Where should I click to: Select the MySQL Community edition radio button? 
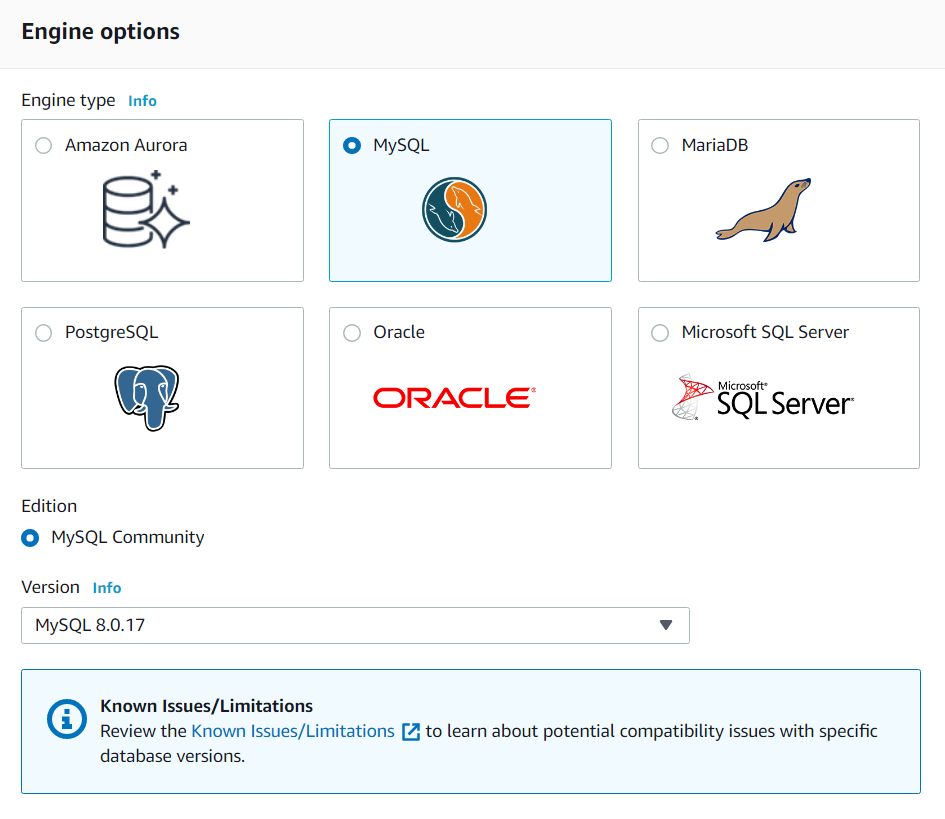point(30,538)
